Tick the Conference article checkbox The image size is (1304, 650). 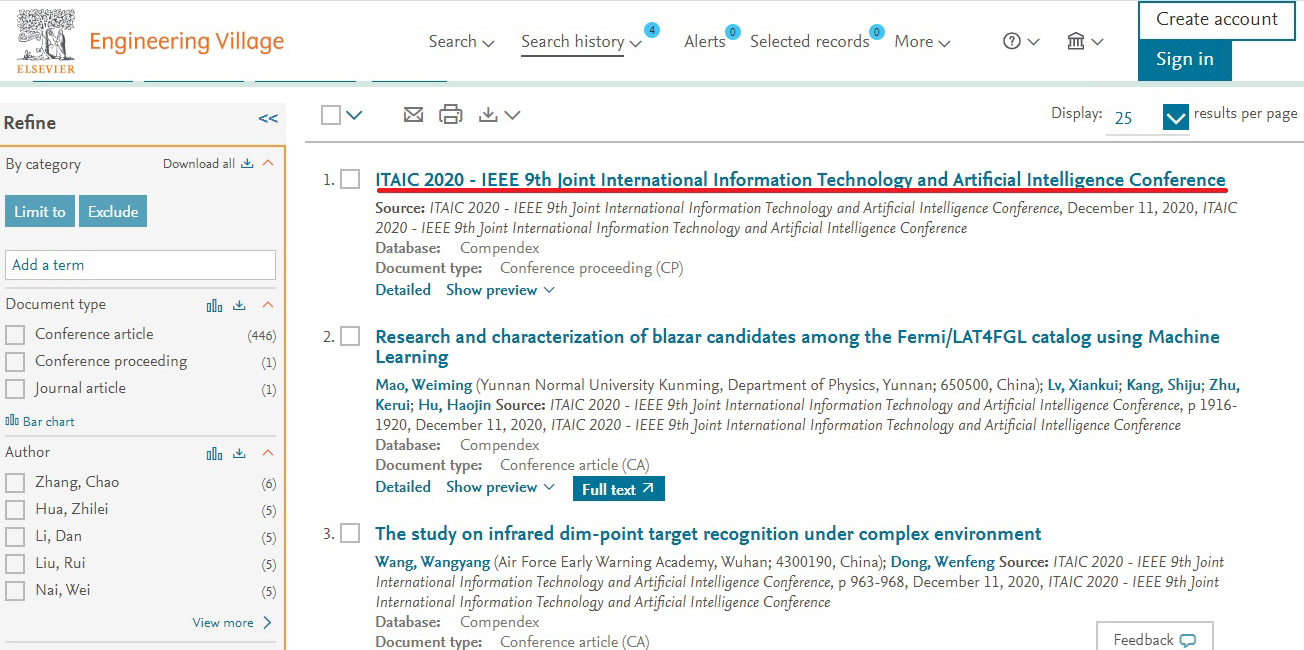point(15,335)
